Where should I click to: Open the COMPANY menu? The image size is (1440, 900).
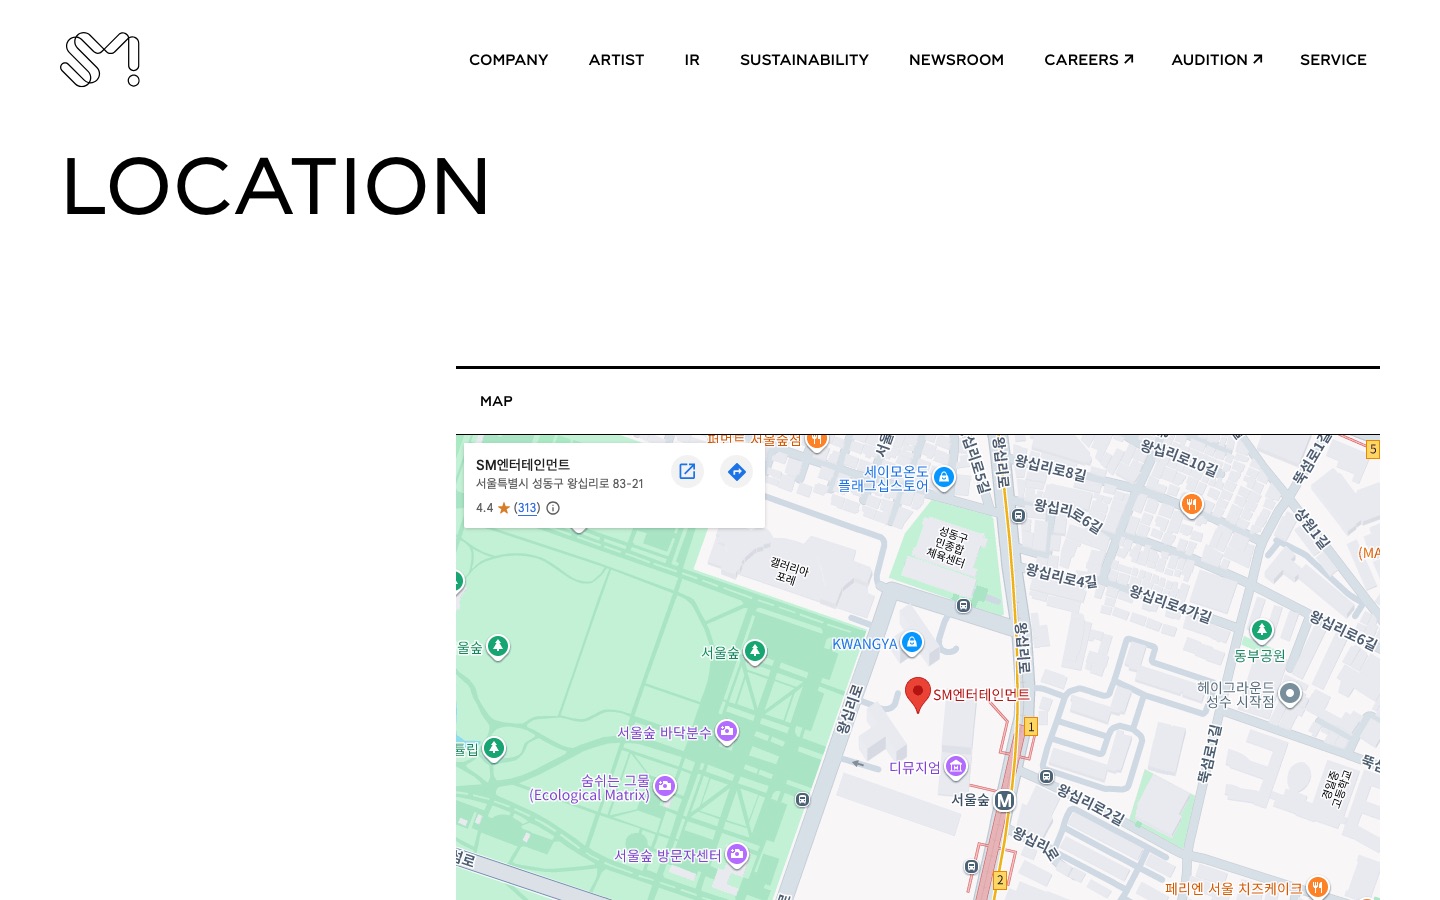(x=508, y=60)
